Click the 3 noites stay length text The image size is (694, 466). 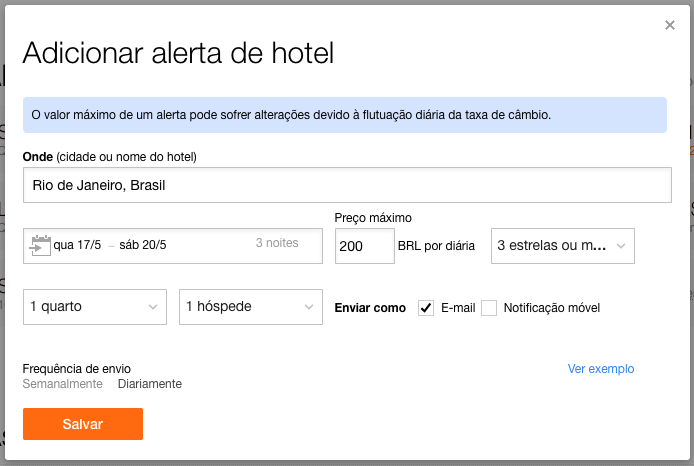(277, 243)
